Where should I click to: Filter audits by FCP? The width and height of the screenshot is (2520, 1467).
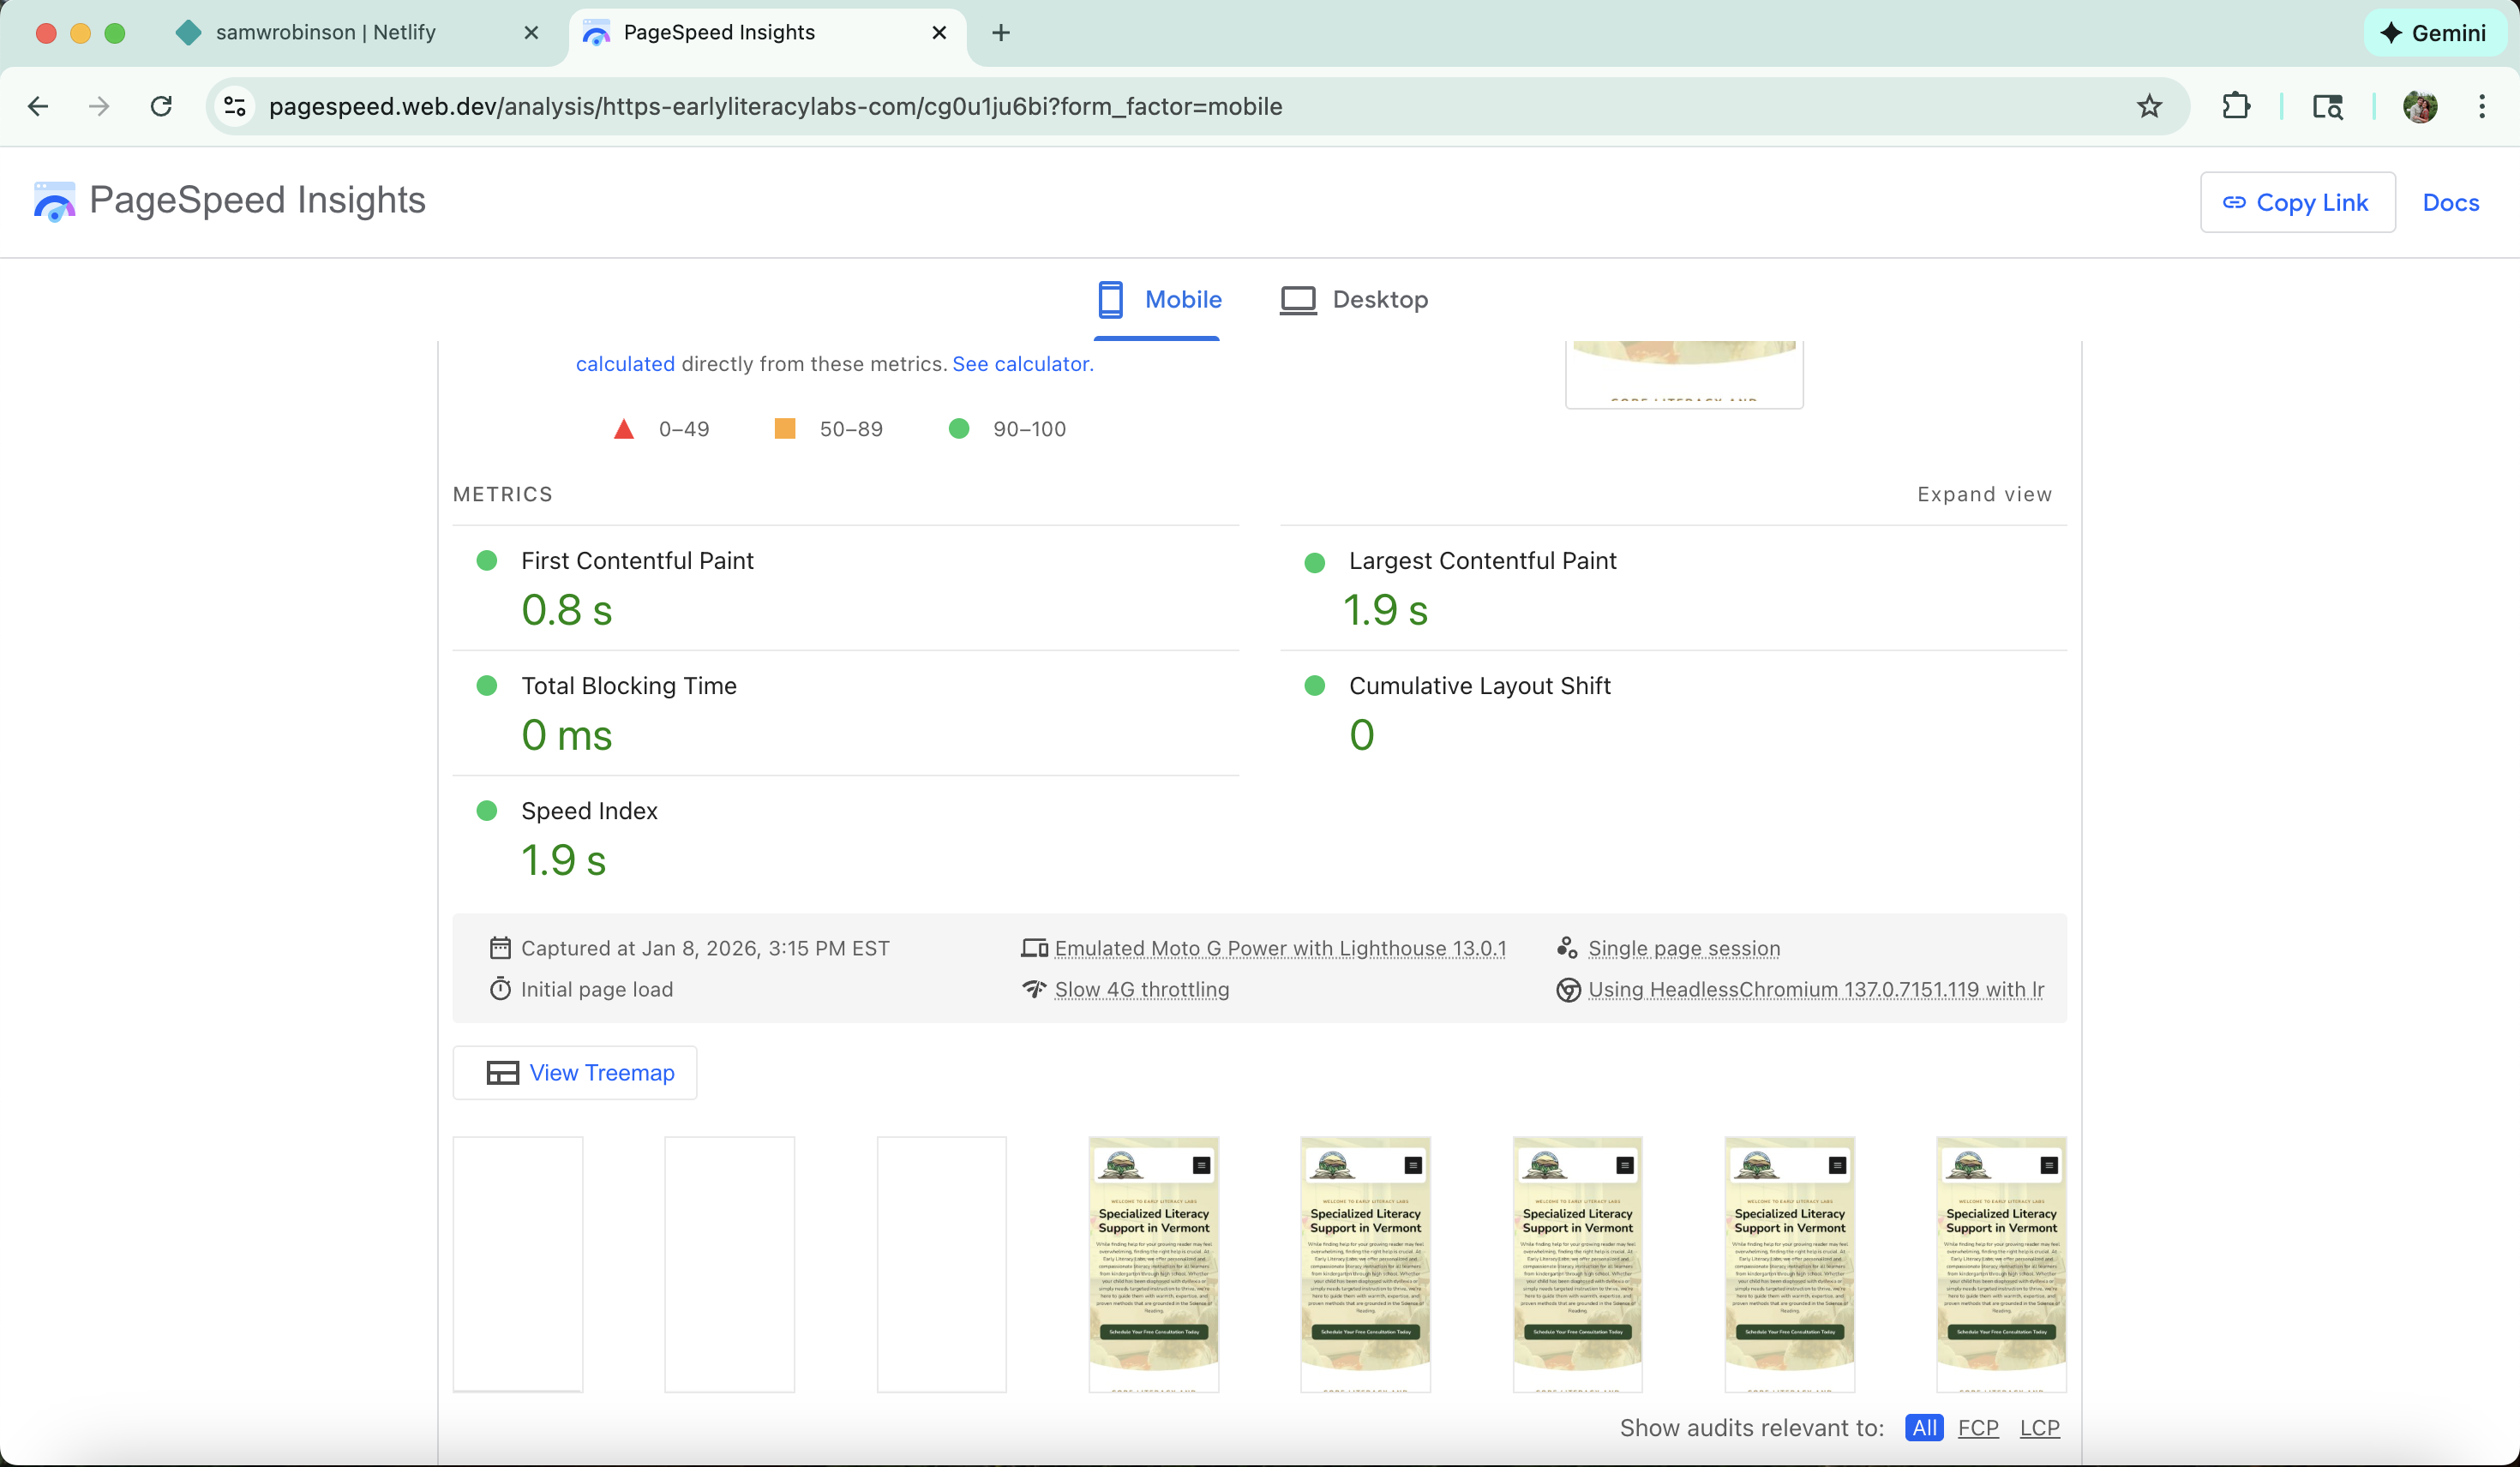click(x=1978, y=1428)
